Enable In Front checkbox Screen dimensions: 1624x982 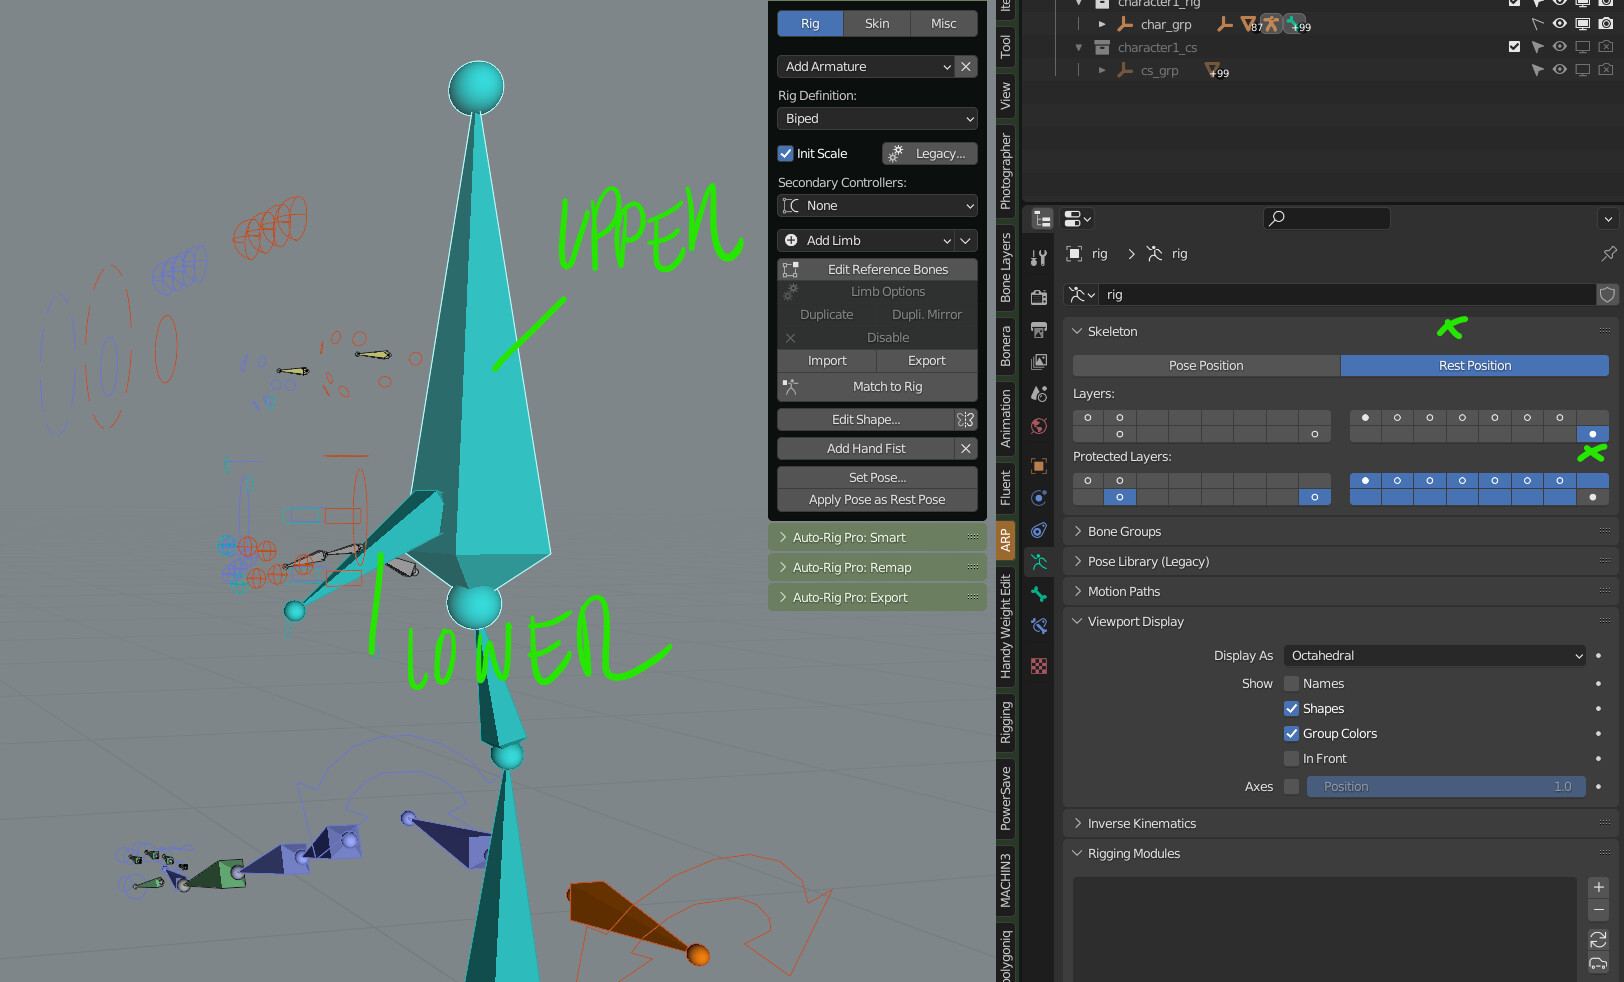coord(1291,759)
